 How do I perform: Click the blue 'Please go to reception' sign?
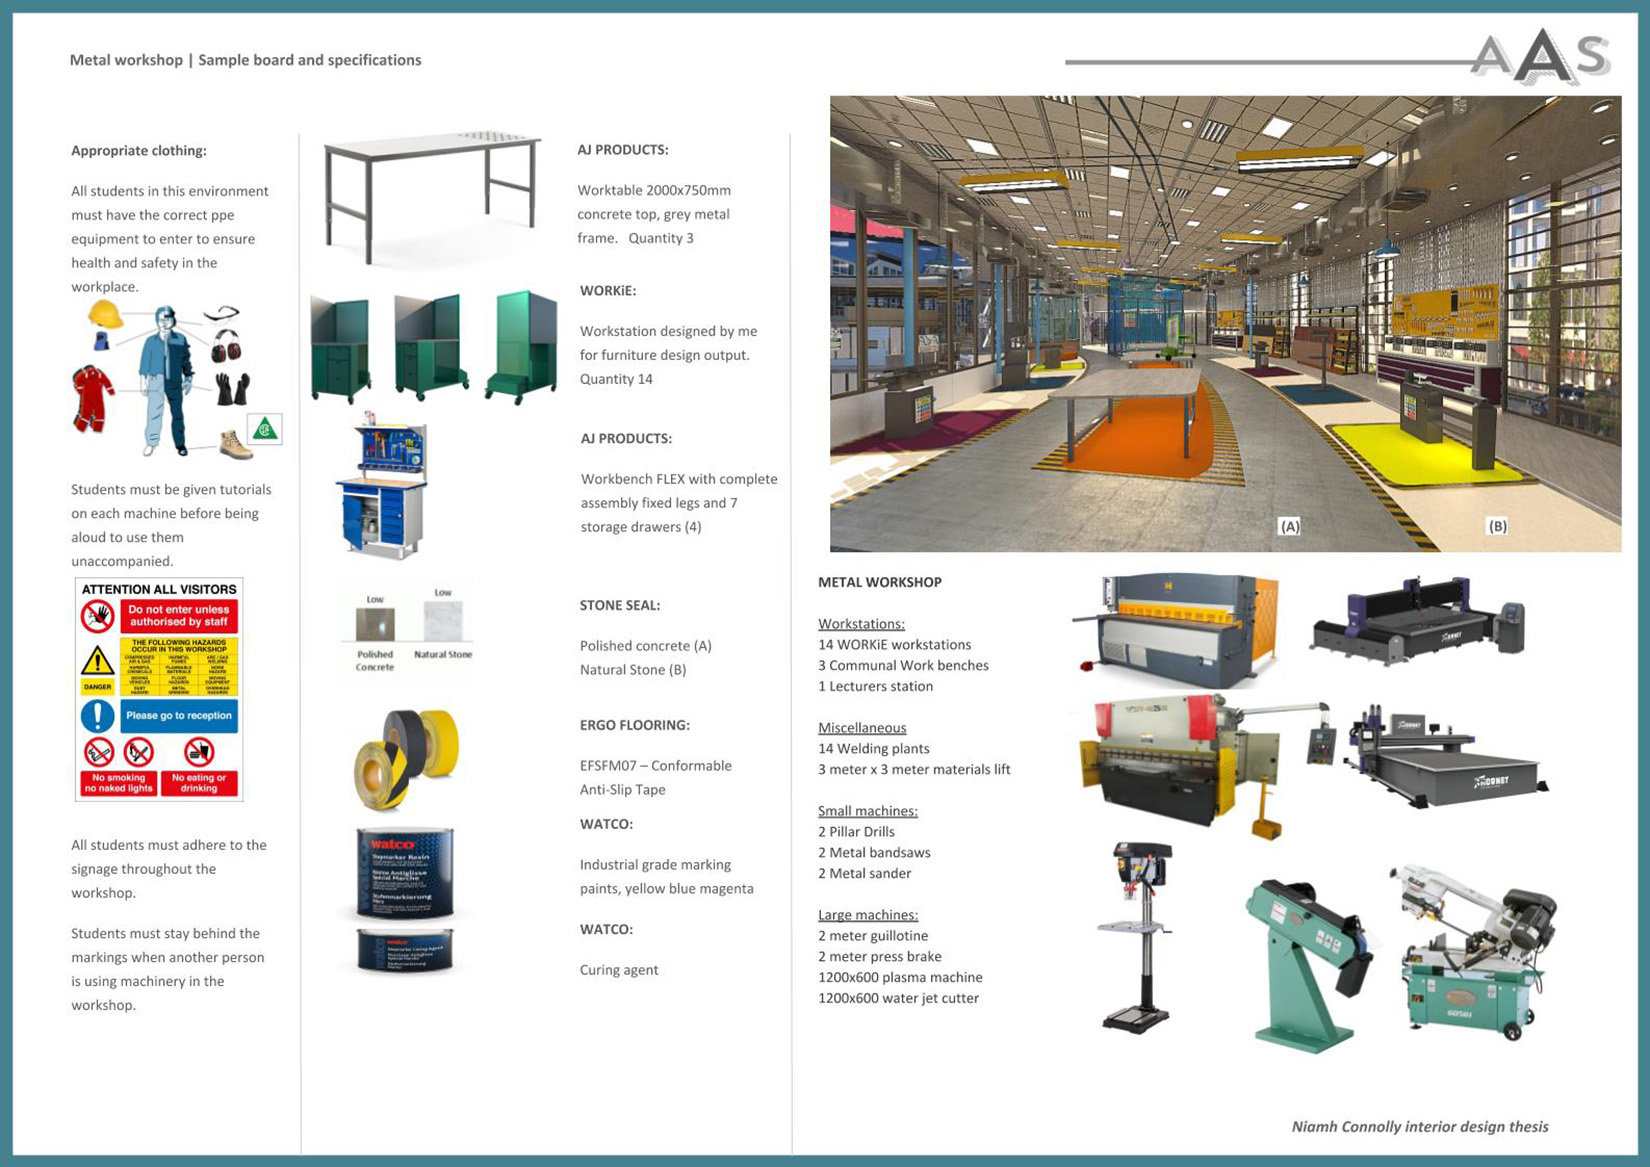click(x=178, y=716)
